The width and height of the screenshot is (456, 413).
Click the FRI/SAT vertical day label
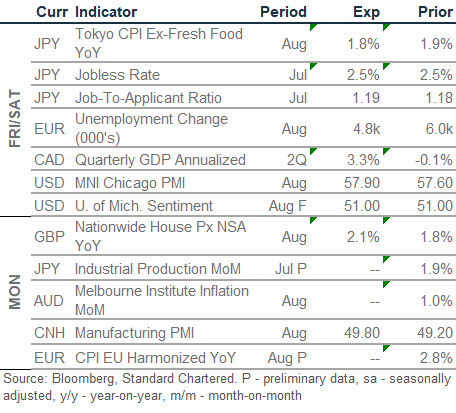click(x=15, y=118)
